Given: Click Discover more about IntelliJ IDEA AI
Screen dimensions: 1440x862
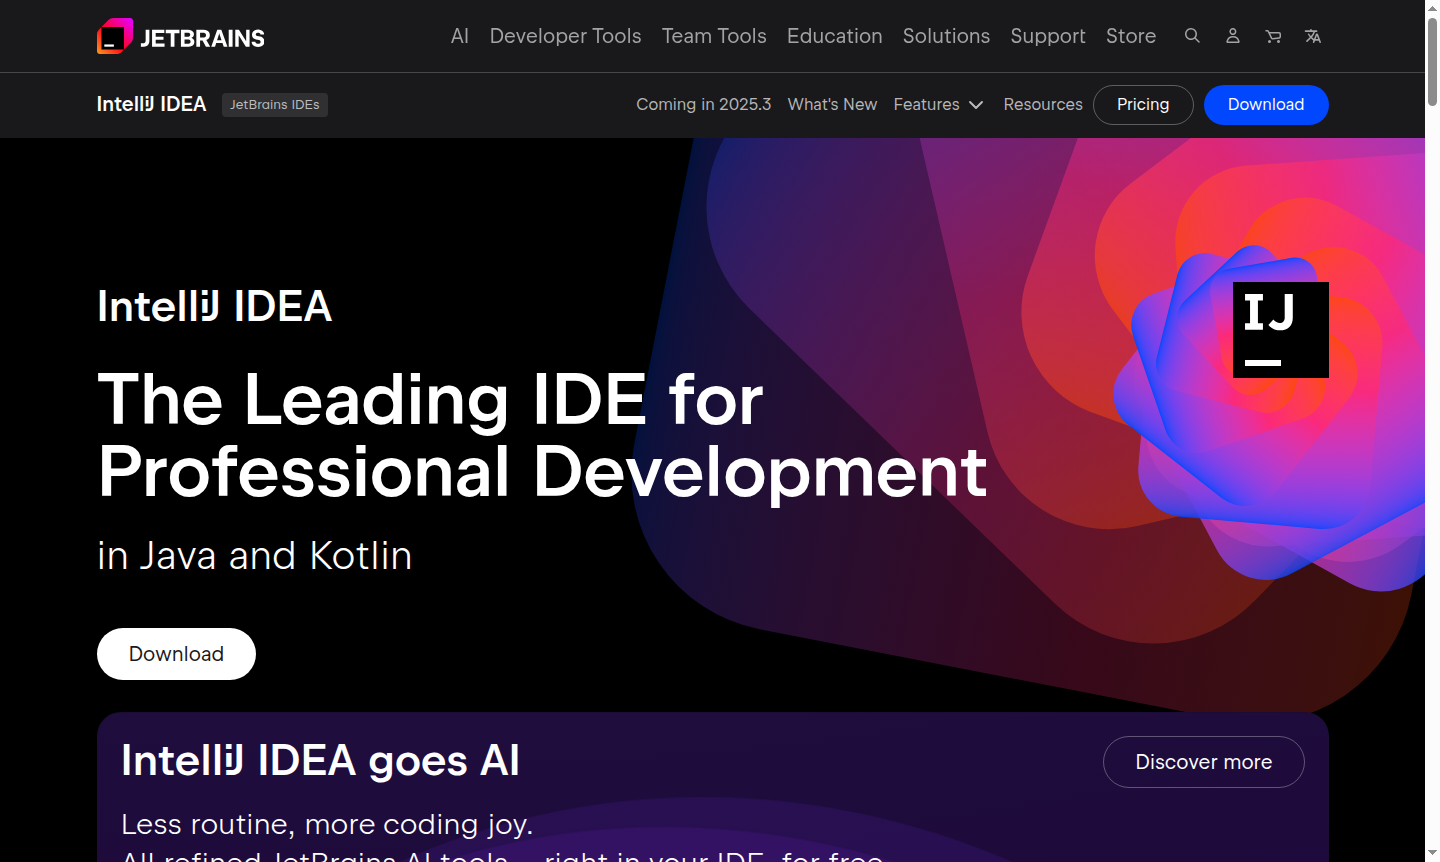Looking at the screenshot, I should pyautogui.click(x=1203, y=761).
